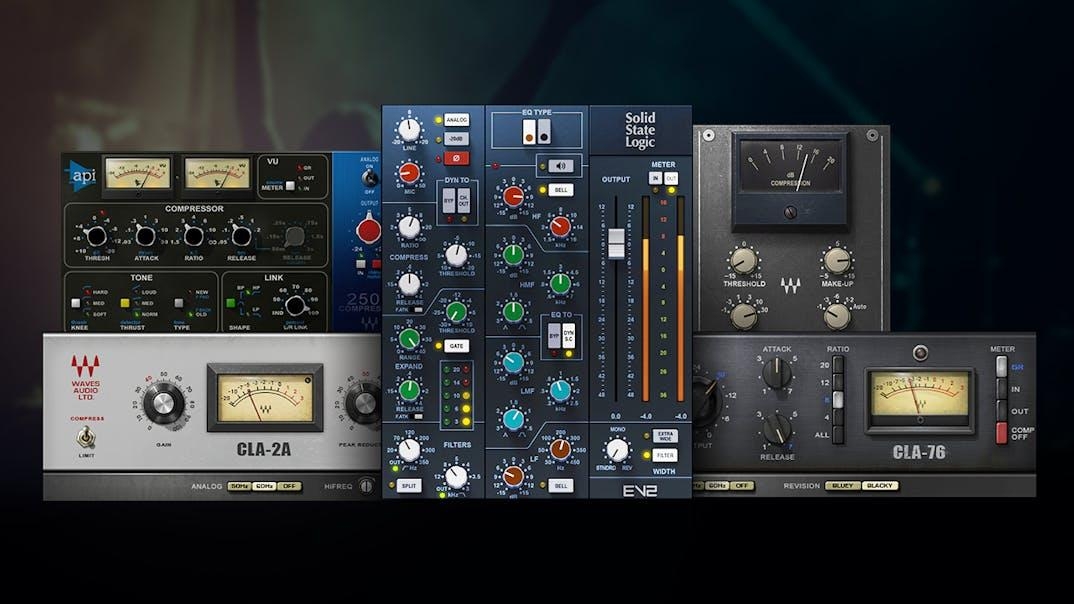Click the Extra Wide width button
Image resolution: width=1074 pixels, height=604 pixels.
pyautogui.click(x=664, y=436)
